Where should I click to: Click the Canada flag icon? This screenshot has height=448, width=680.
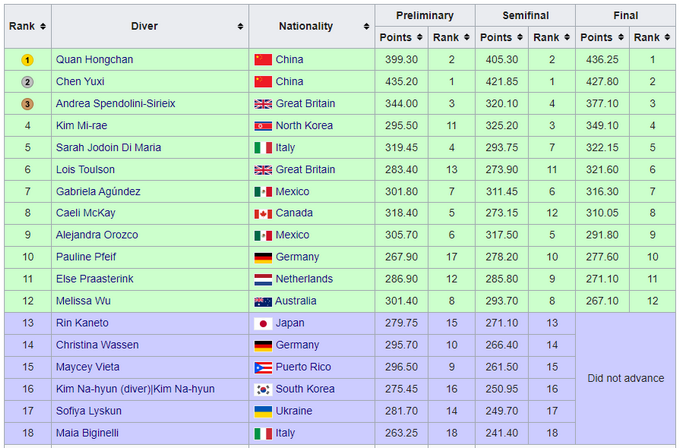tap(263, 213)
